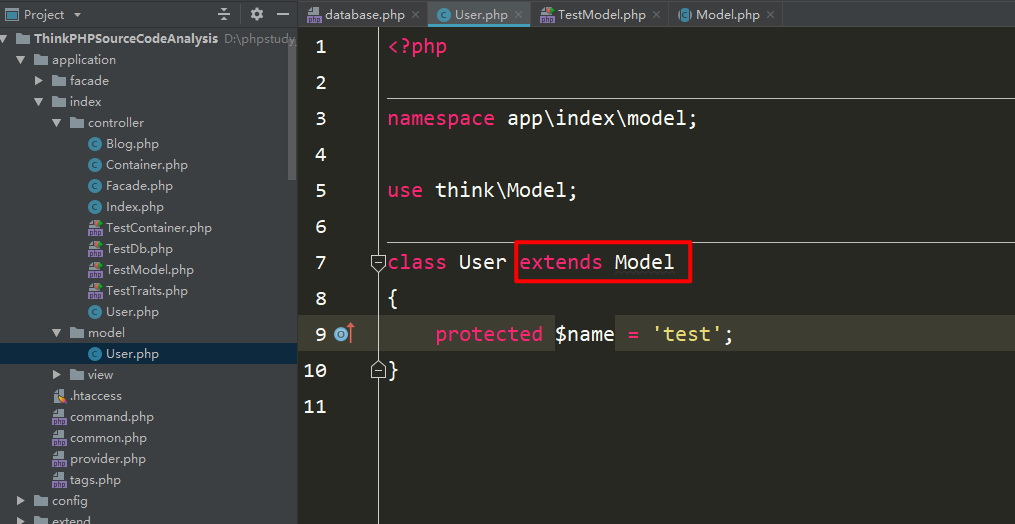Image resolution: width=1015 pixels, height=524 pixels.
Task: Close the TestModel.php tab
Action: pyautogui.click(x=656, y=15)
